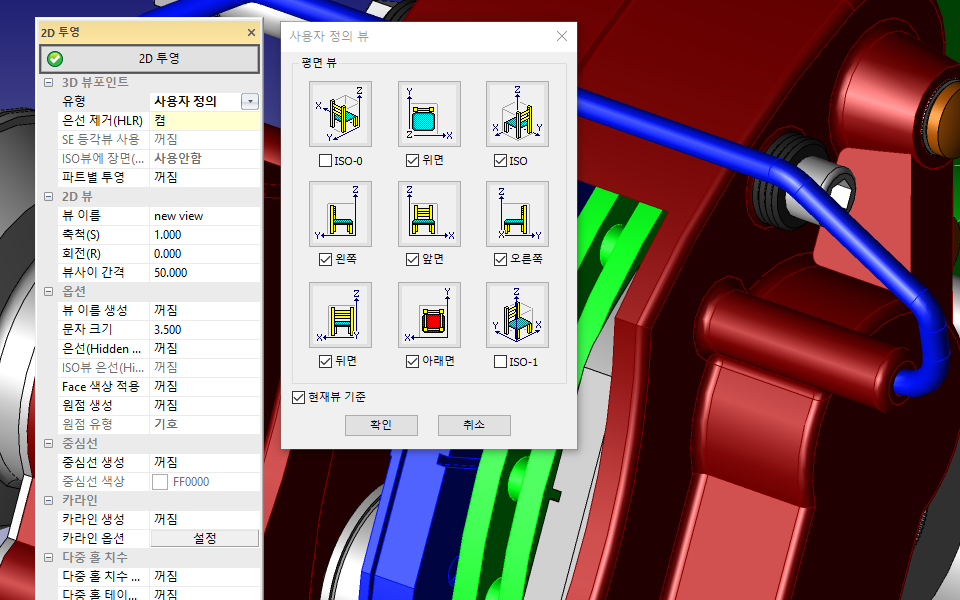Open the 유형 dropdown arrow
The image size is (960, 600).
[x=250, y=101]
